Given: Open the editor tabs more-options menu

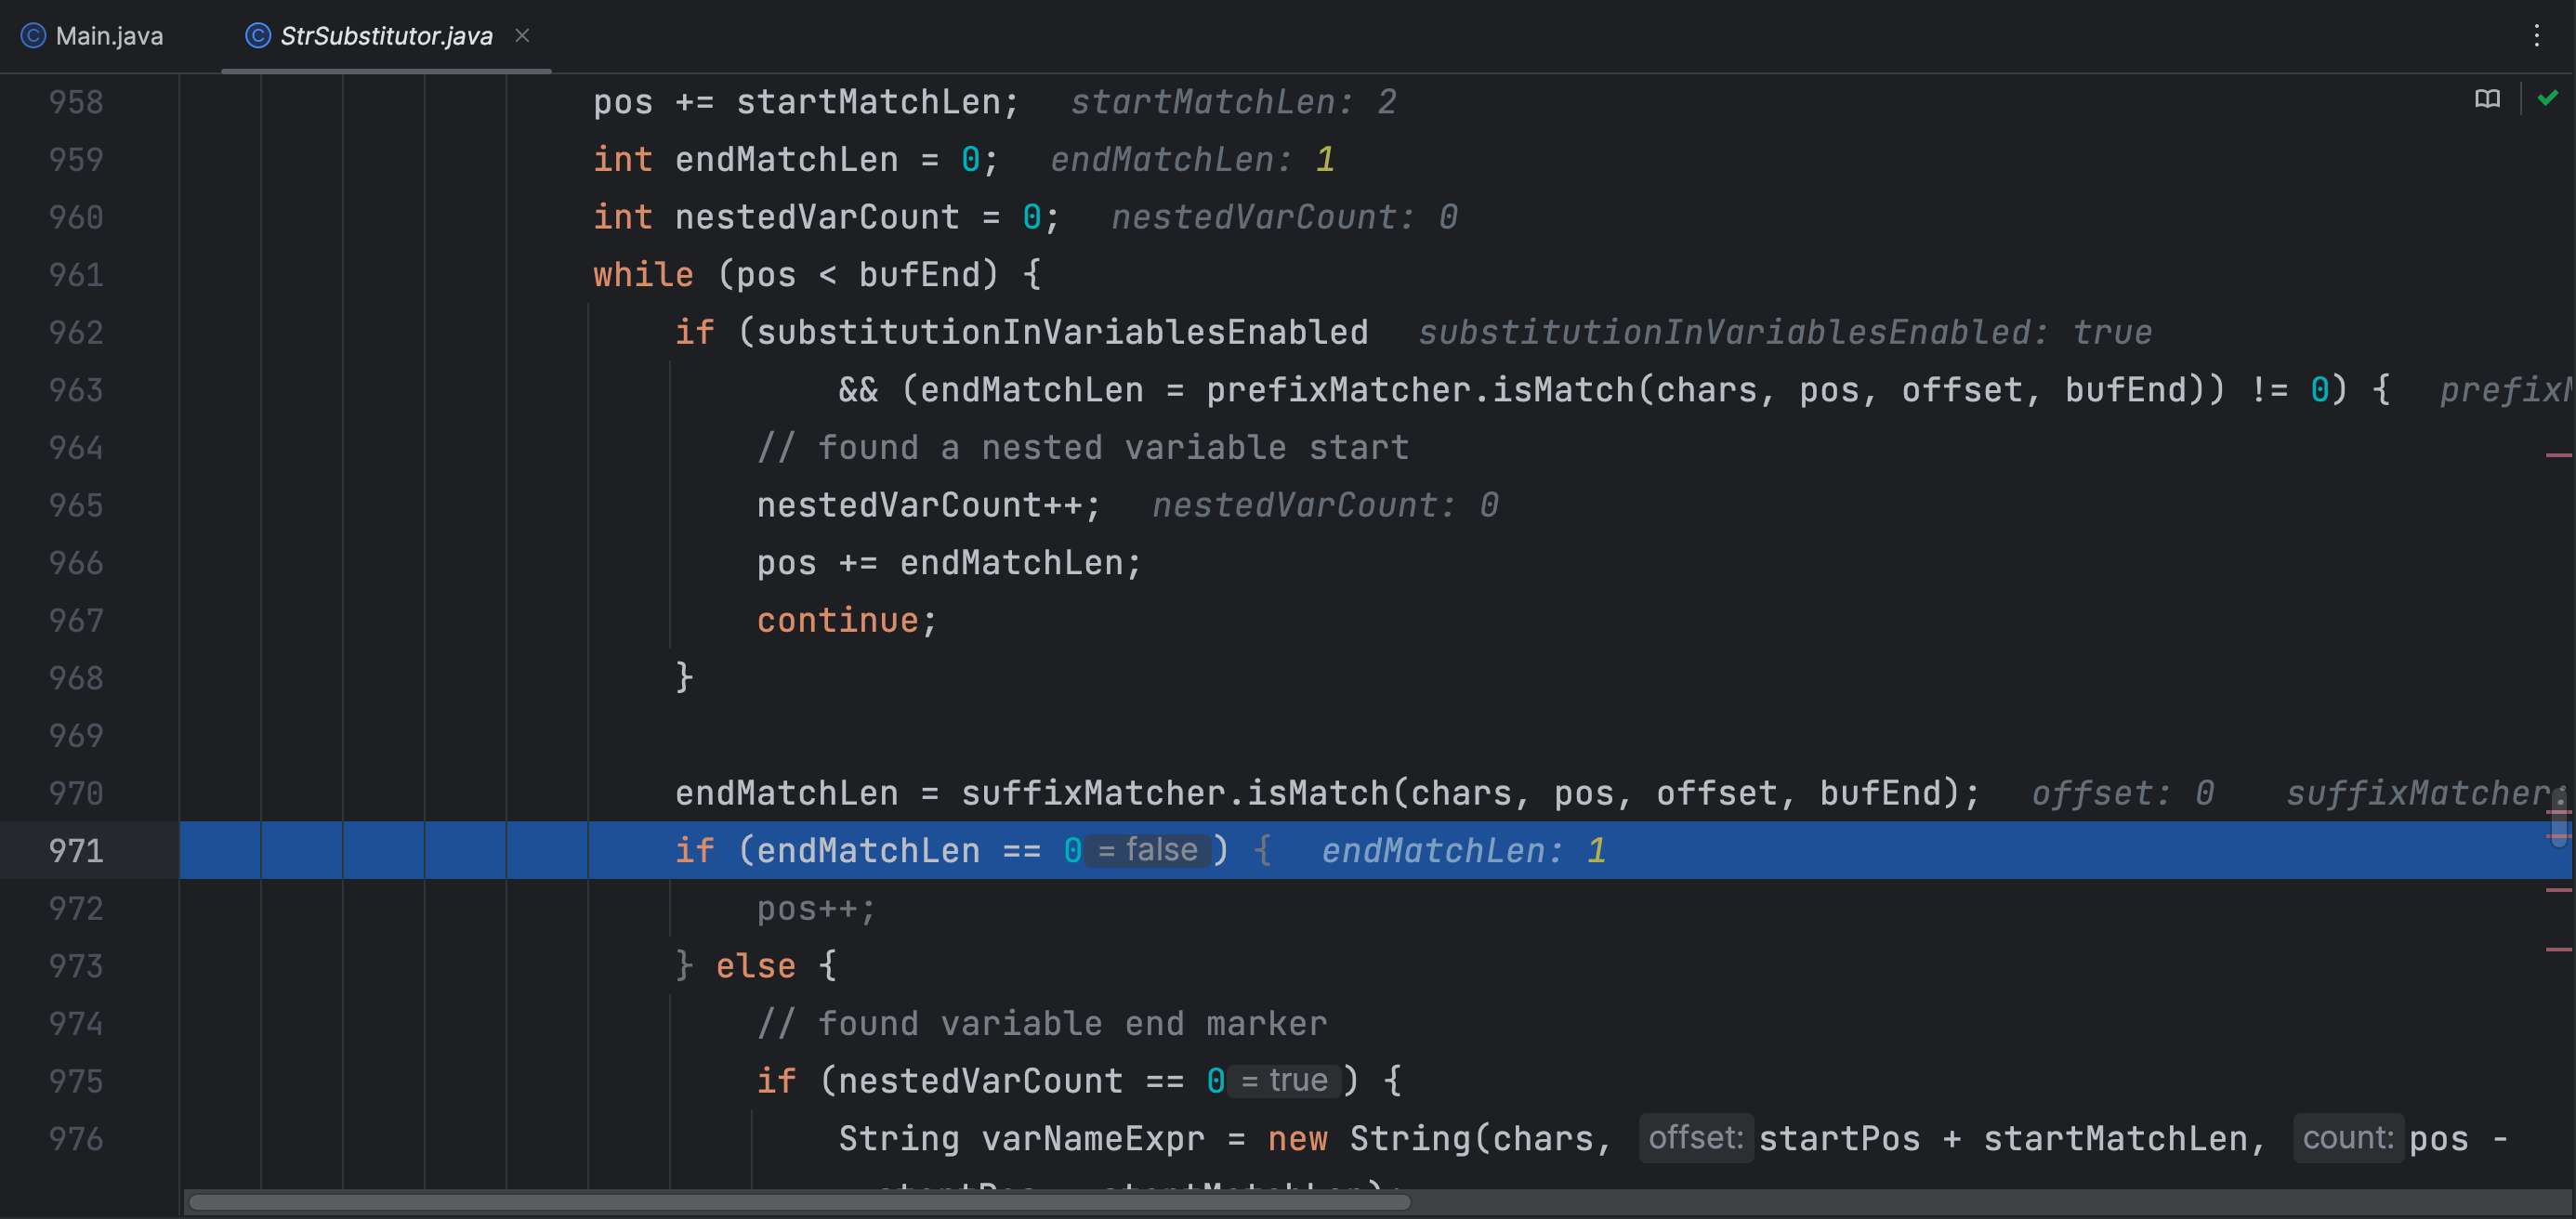Looking at the screenshot, I should pyautogui.click(x=2536, y=36).
